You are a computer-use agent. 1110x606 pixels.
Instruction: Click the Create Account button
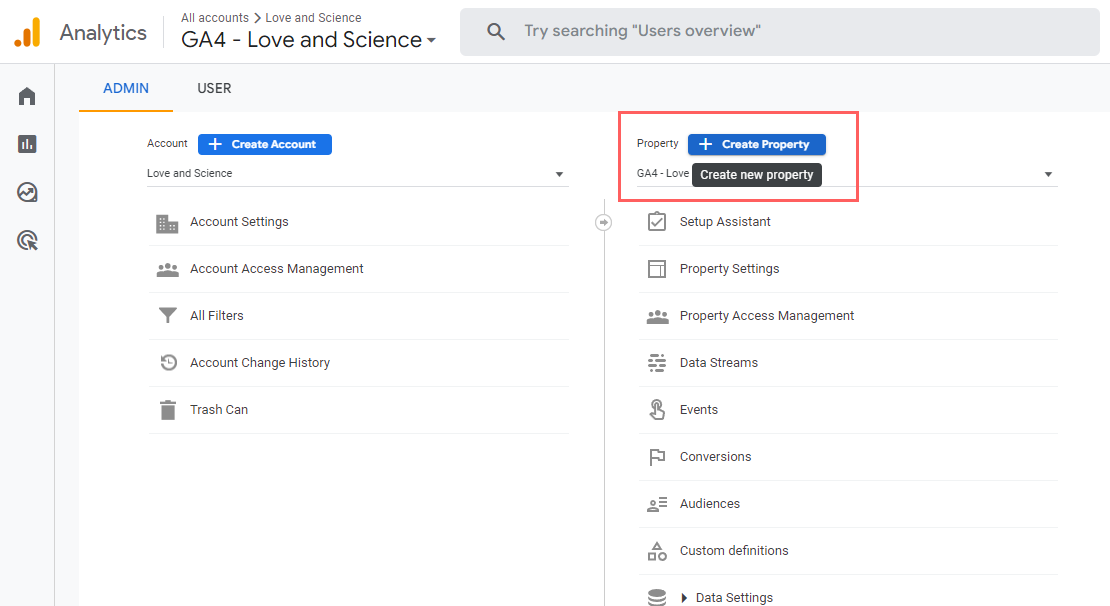(x=265, y=144)
